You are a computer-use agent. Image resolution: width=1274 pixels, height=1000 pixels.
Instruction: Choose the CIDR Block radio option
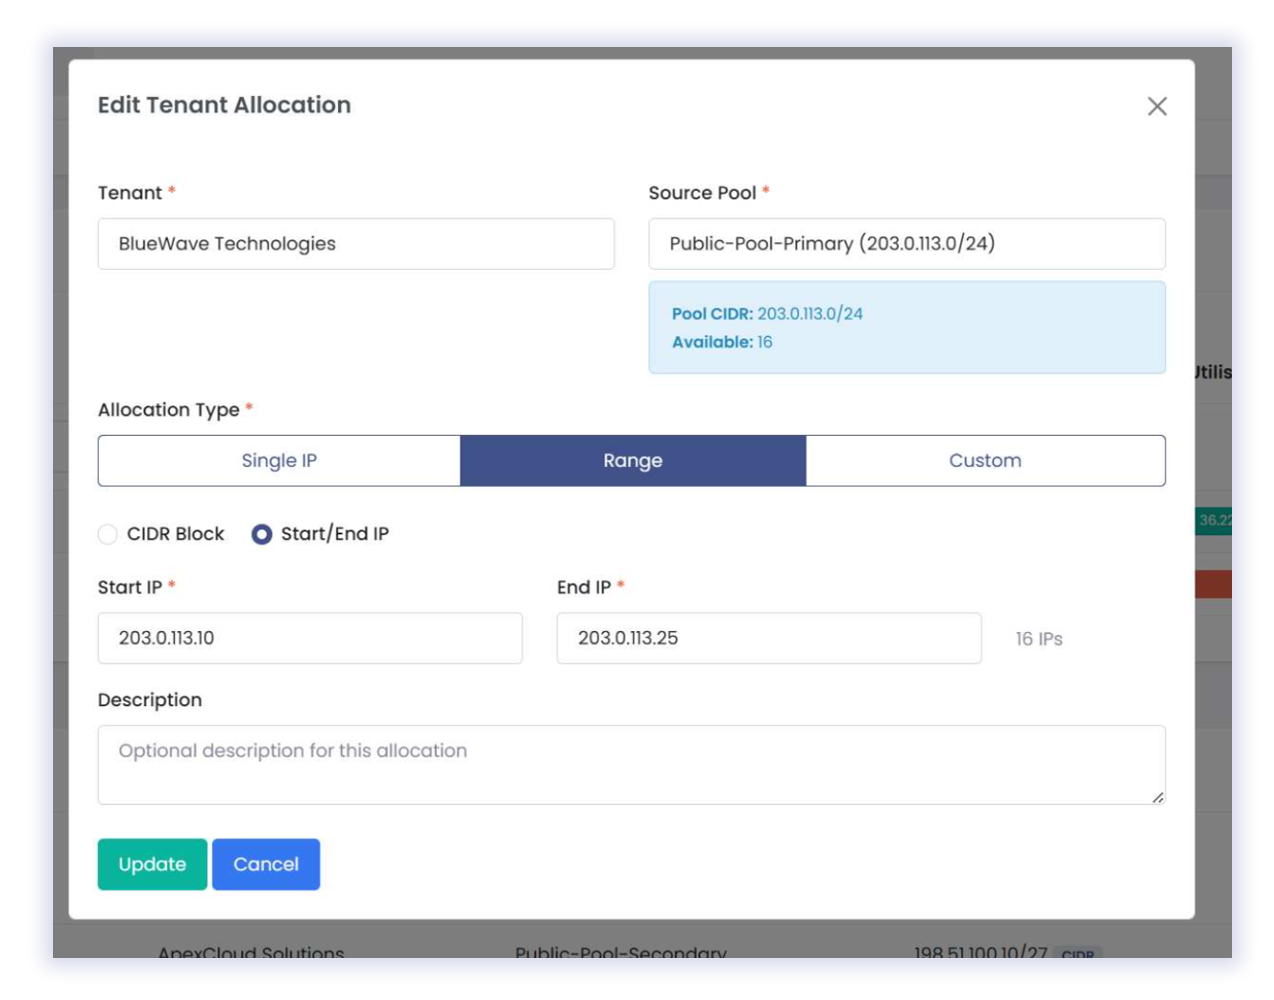[108, 534]
